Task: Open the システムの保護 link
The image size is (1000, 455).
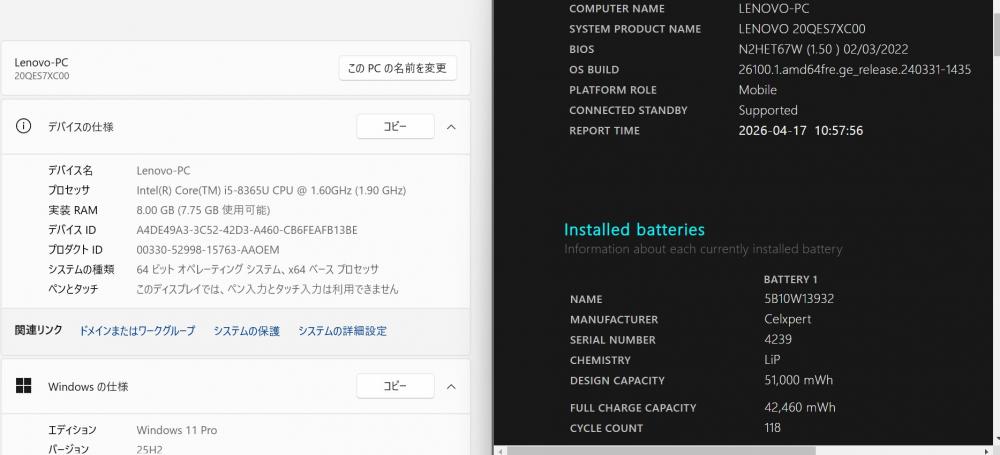Action: (246, 331)
